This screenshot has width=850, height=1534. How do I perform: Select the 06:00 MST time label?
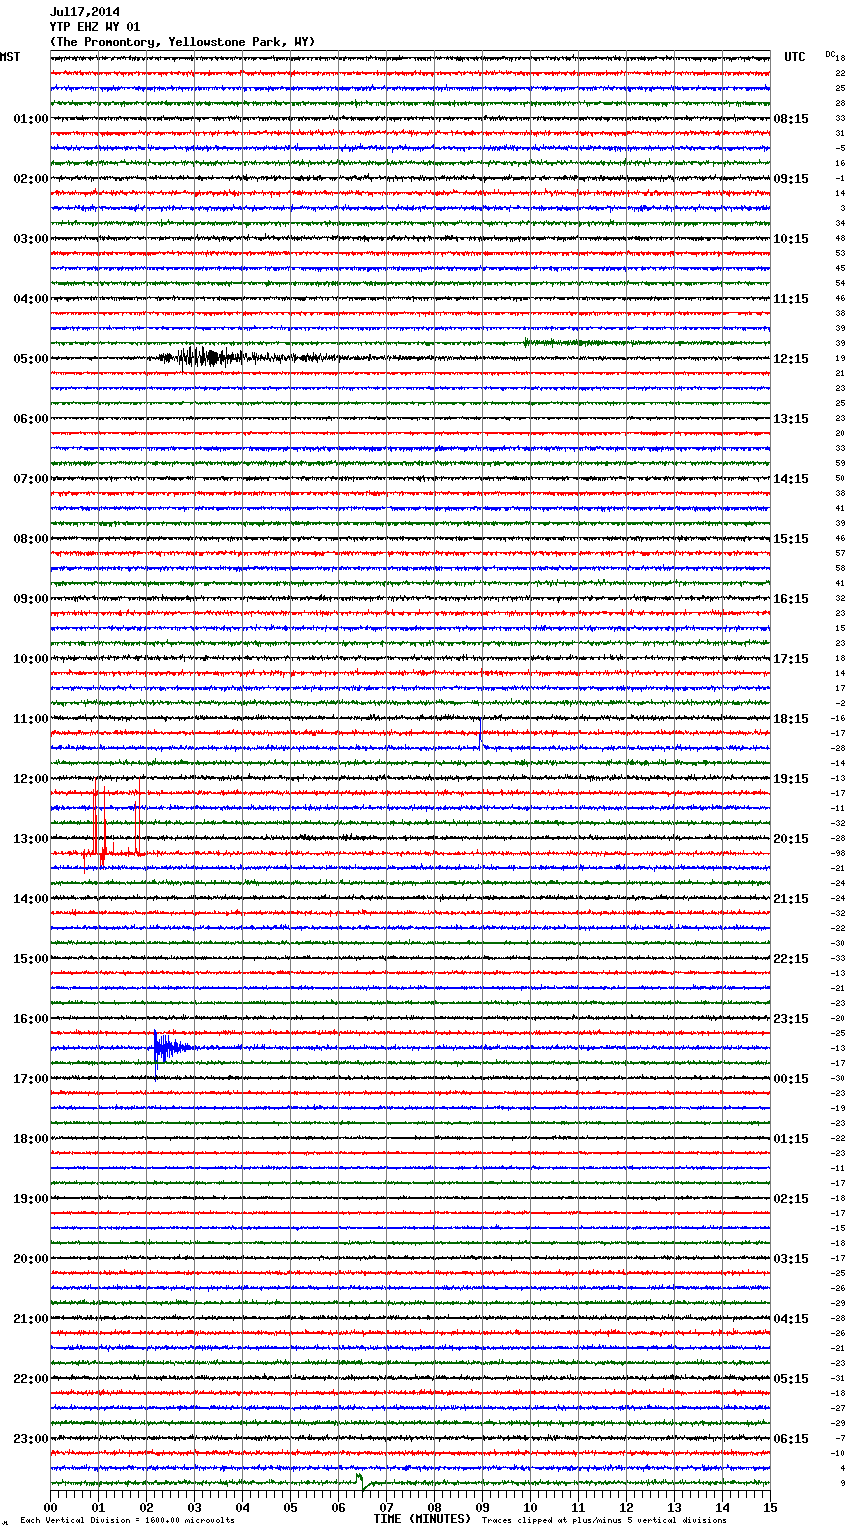(x=30, y=419)
